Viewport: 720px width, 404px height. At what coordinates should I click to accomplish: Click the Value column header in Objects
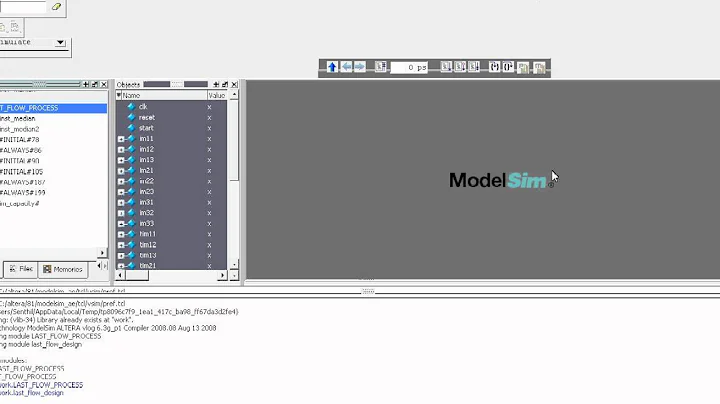tap(217, 95)
